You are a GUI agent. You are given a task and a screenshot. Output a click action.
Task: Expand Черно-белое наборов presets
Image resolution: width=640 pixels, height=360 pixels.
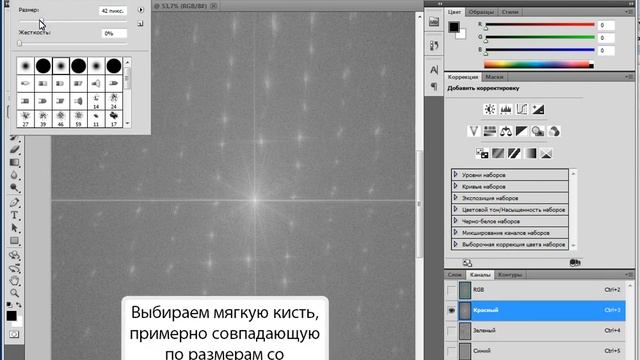[456, 221]
